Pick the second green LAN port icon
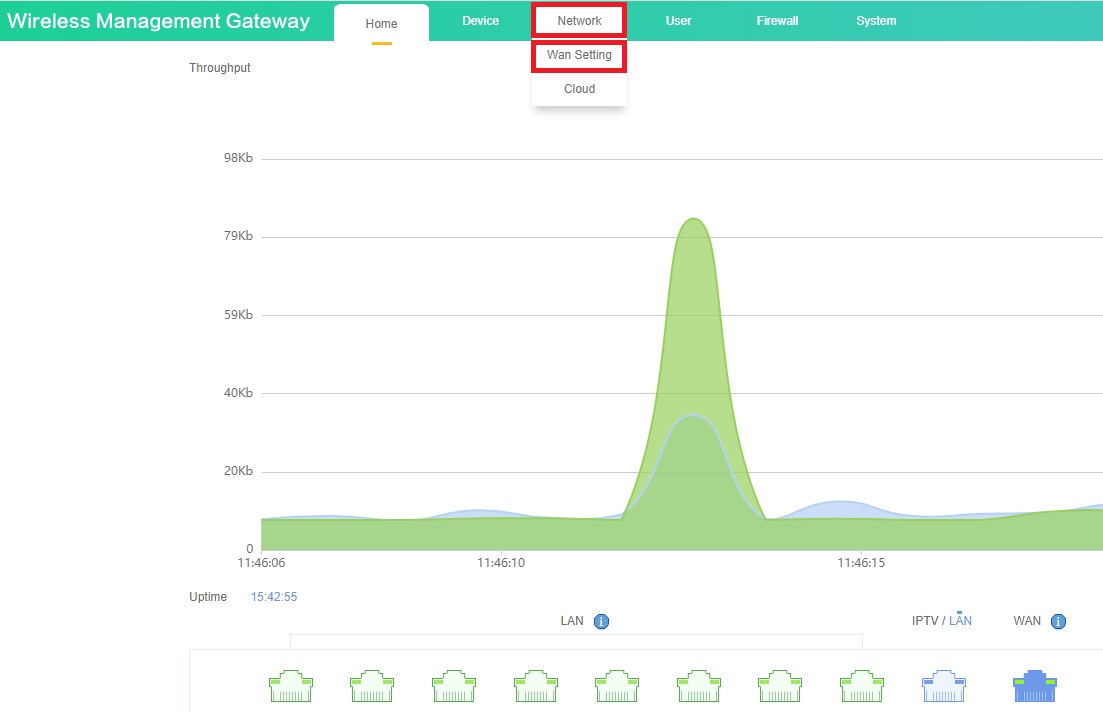Viewport: 1103px width, 712px height. click(372, 687)
